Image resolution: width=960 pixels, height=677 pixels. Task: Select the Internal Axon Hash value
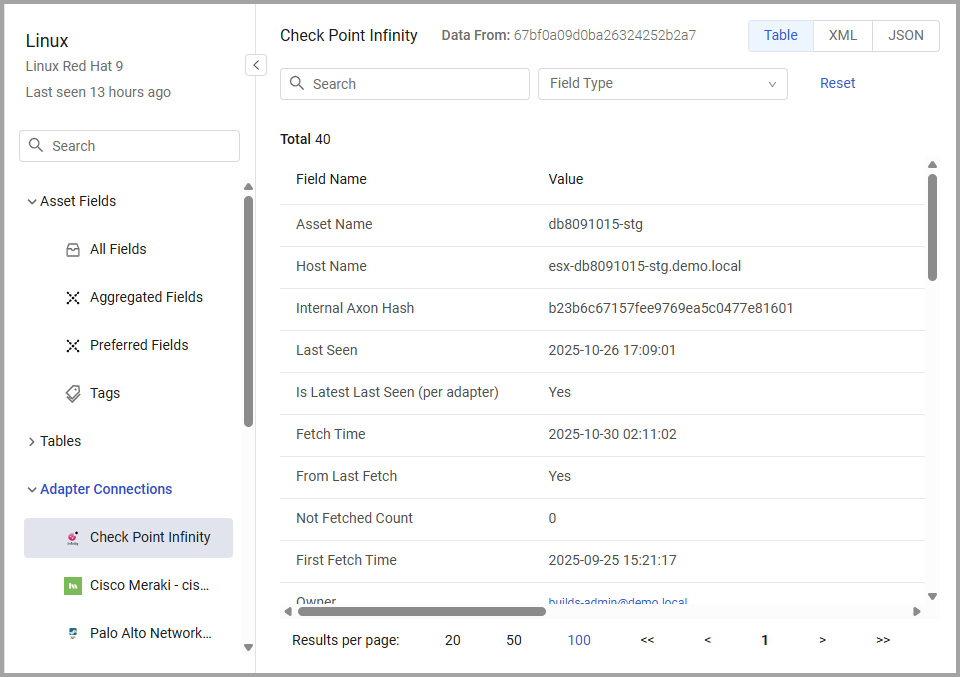pos(670,308)
